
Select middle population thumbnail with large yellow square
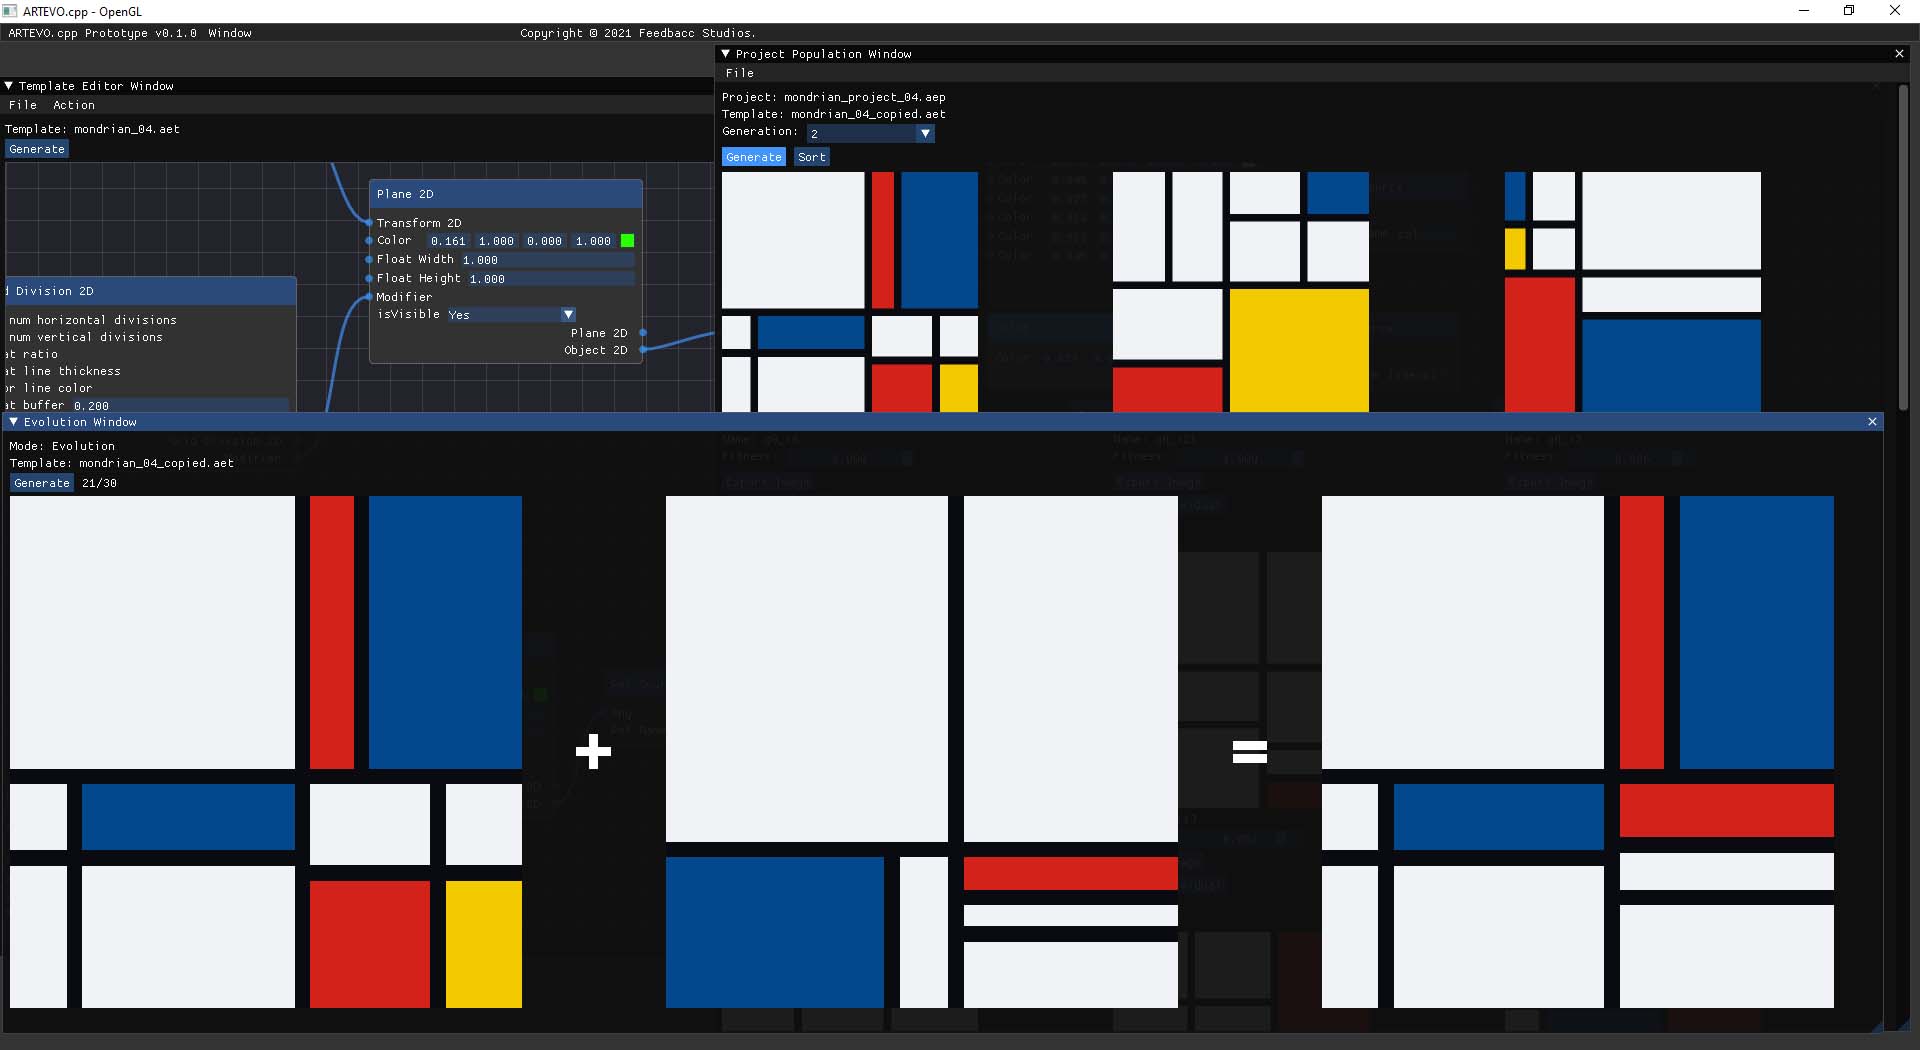coord(1241,291)
